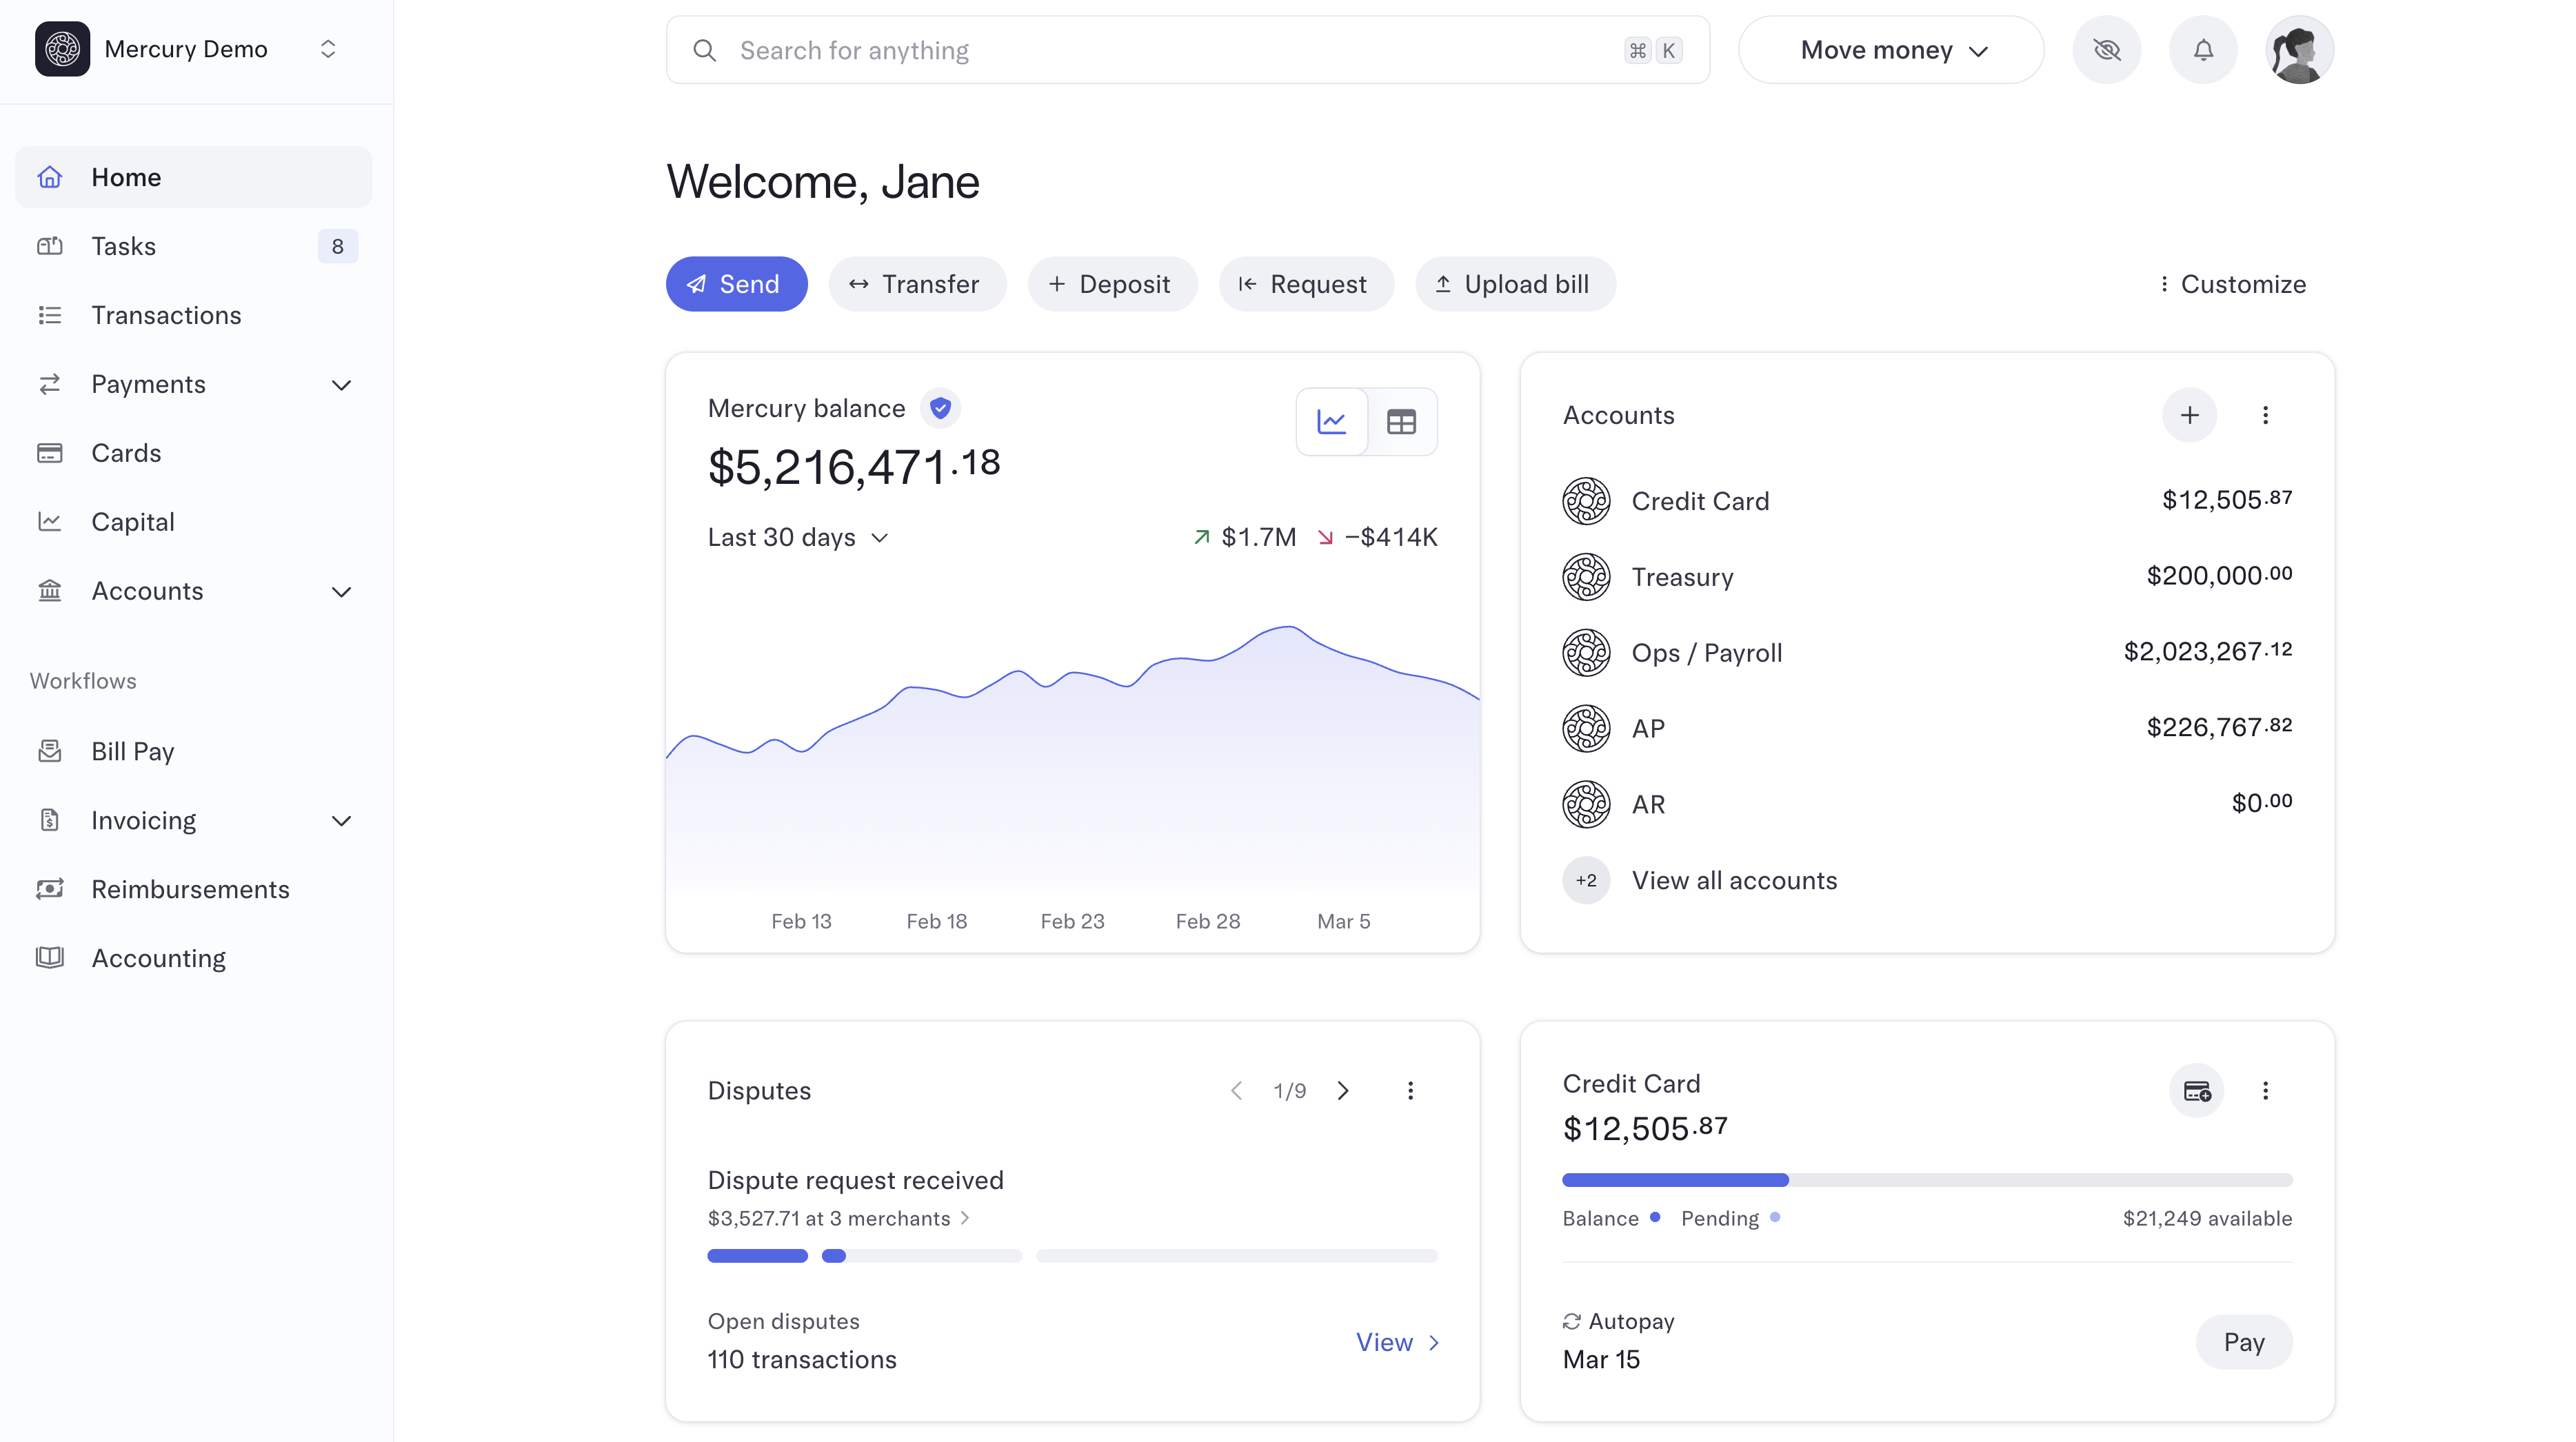The height and width of the screenshot is (1442, 2576).
Task: Go to next dispute with right arrow
Action: pos(1343,1090)
